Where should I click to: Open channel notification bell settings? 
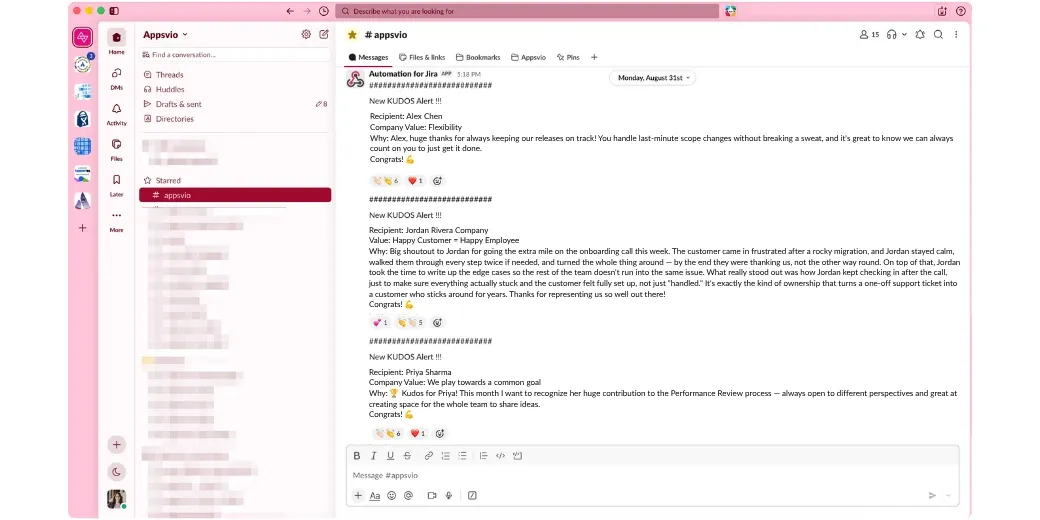pos(920,34)
